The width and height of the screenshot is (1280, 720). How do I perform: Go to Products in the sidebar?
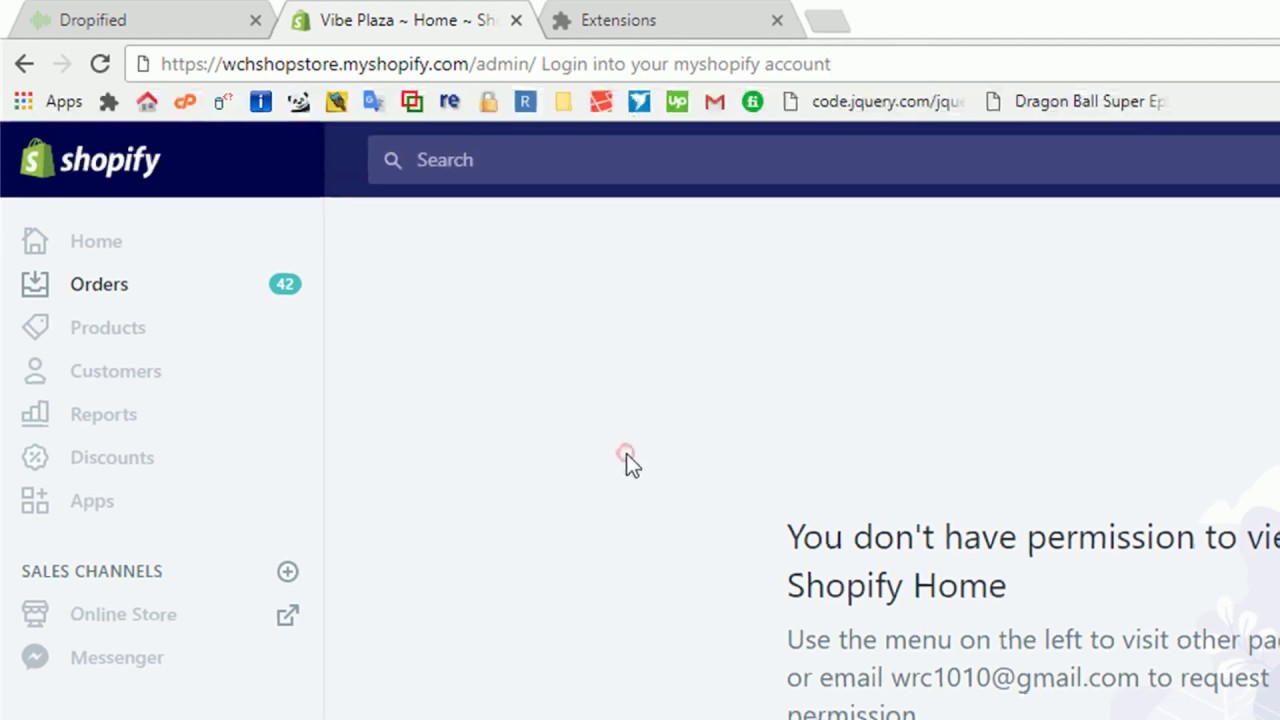[108, 328]
